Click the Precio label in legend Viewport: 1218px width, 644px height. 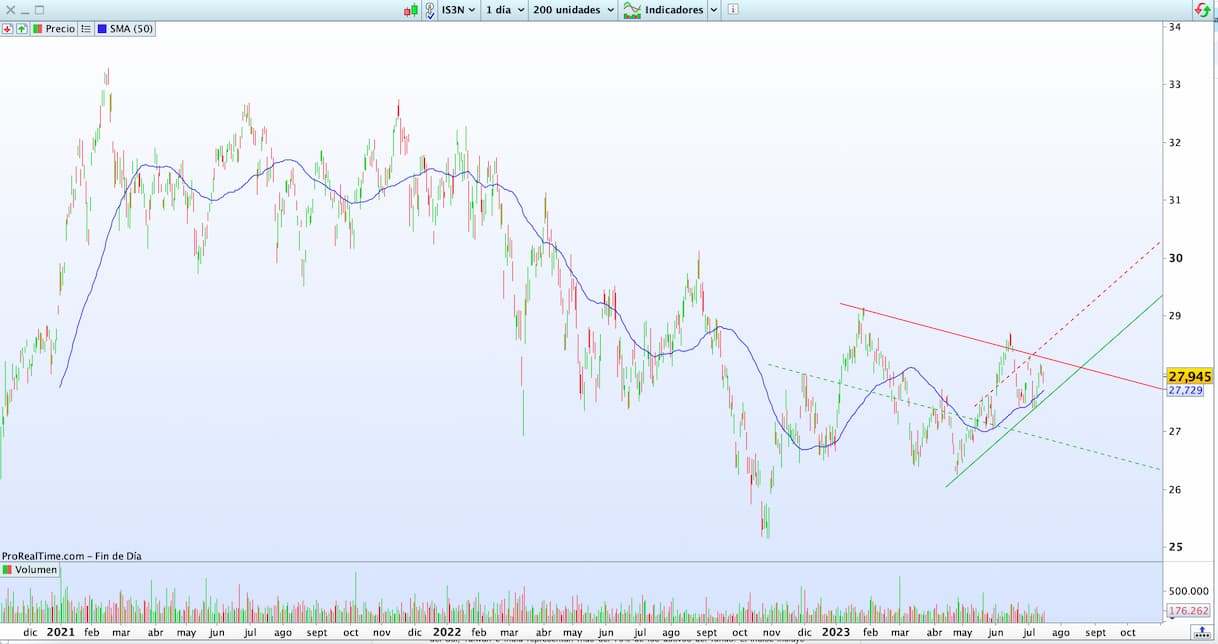click(x=59, y=29)
